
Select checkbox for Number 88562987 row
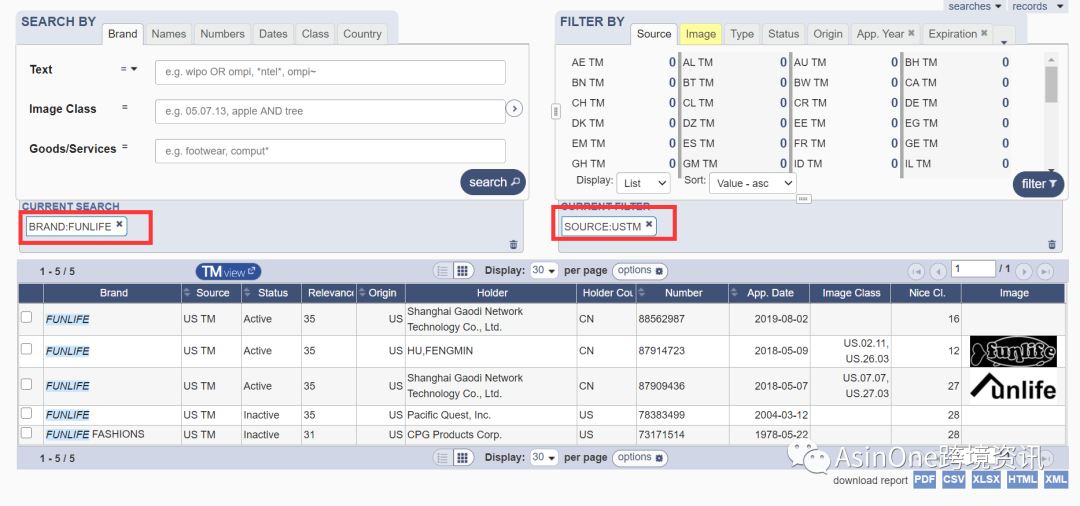pos(26,317)
